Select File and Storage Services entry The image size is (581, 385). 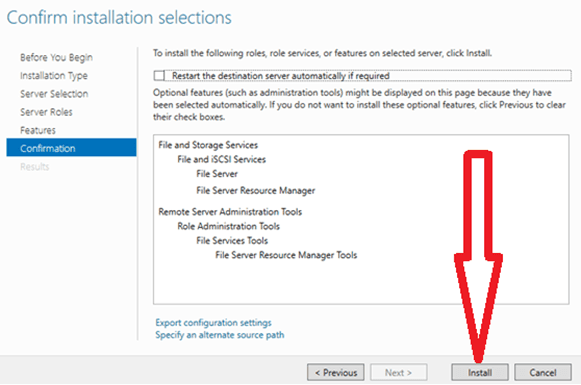208,145
